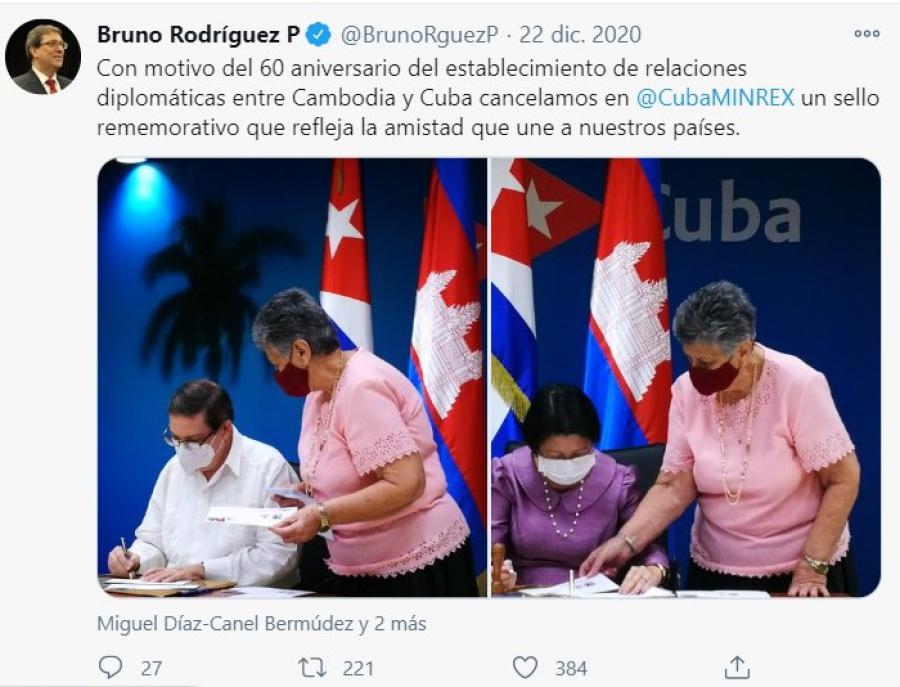This screenshot has height=687, width=900.
Task: Open the left photo of minister signing
Action: coord(292,378)
